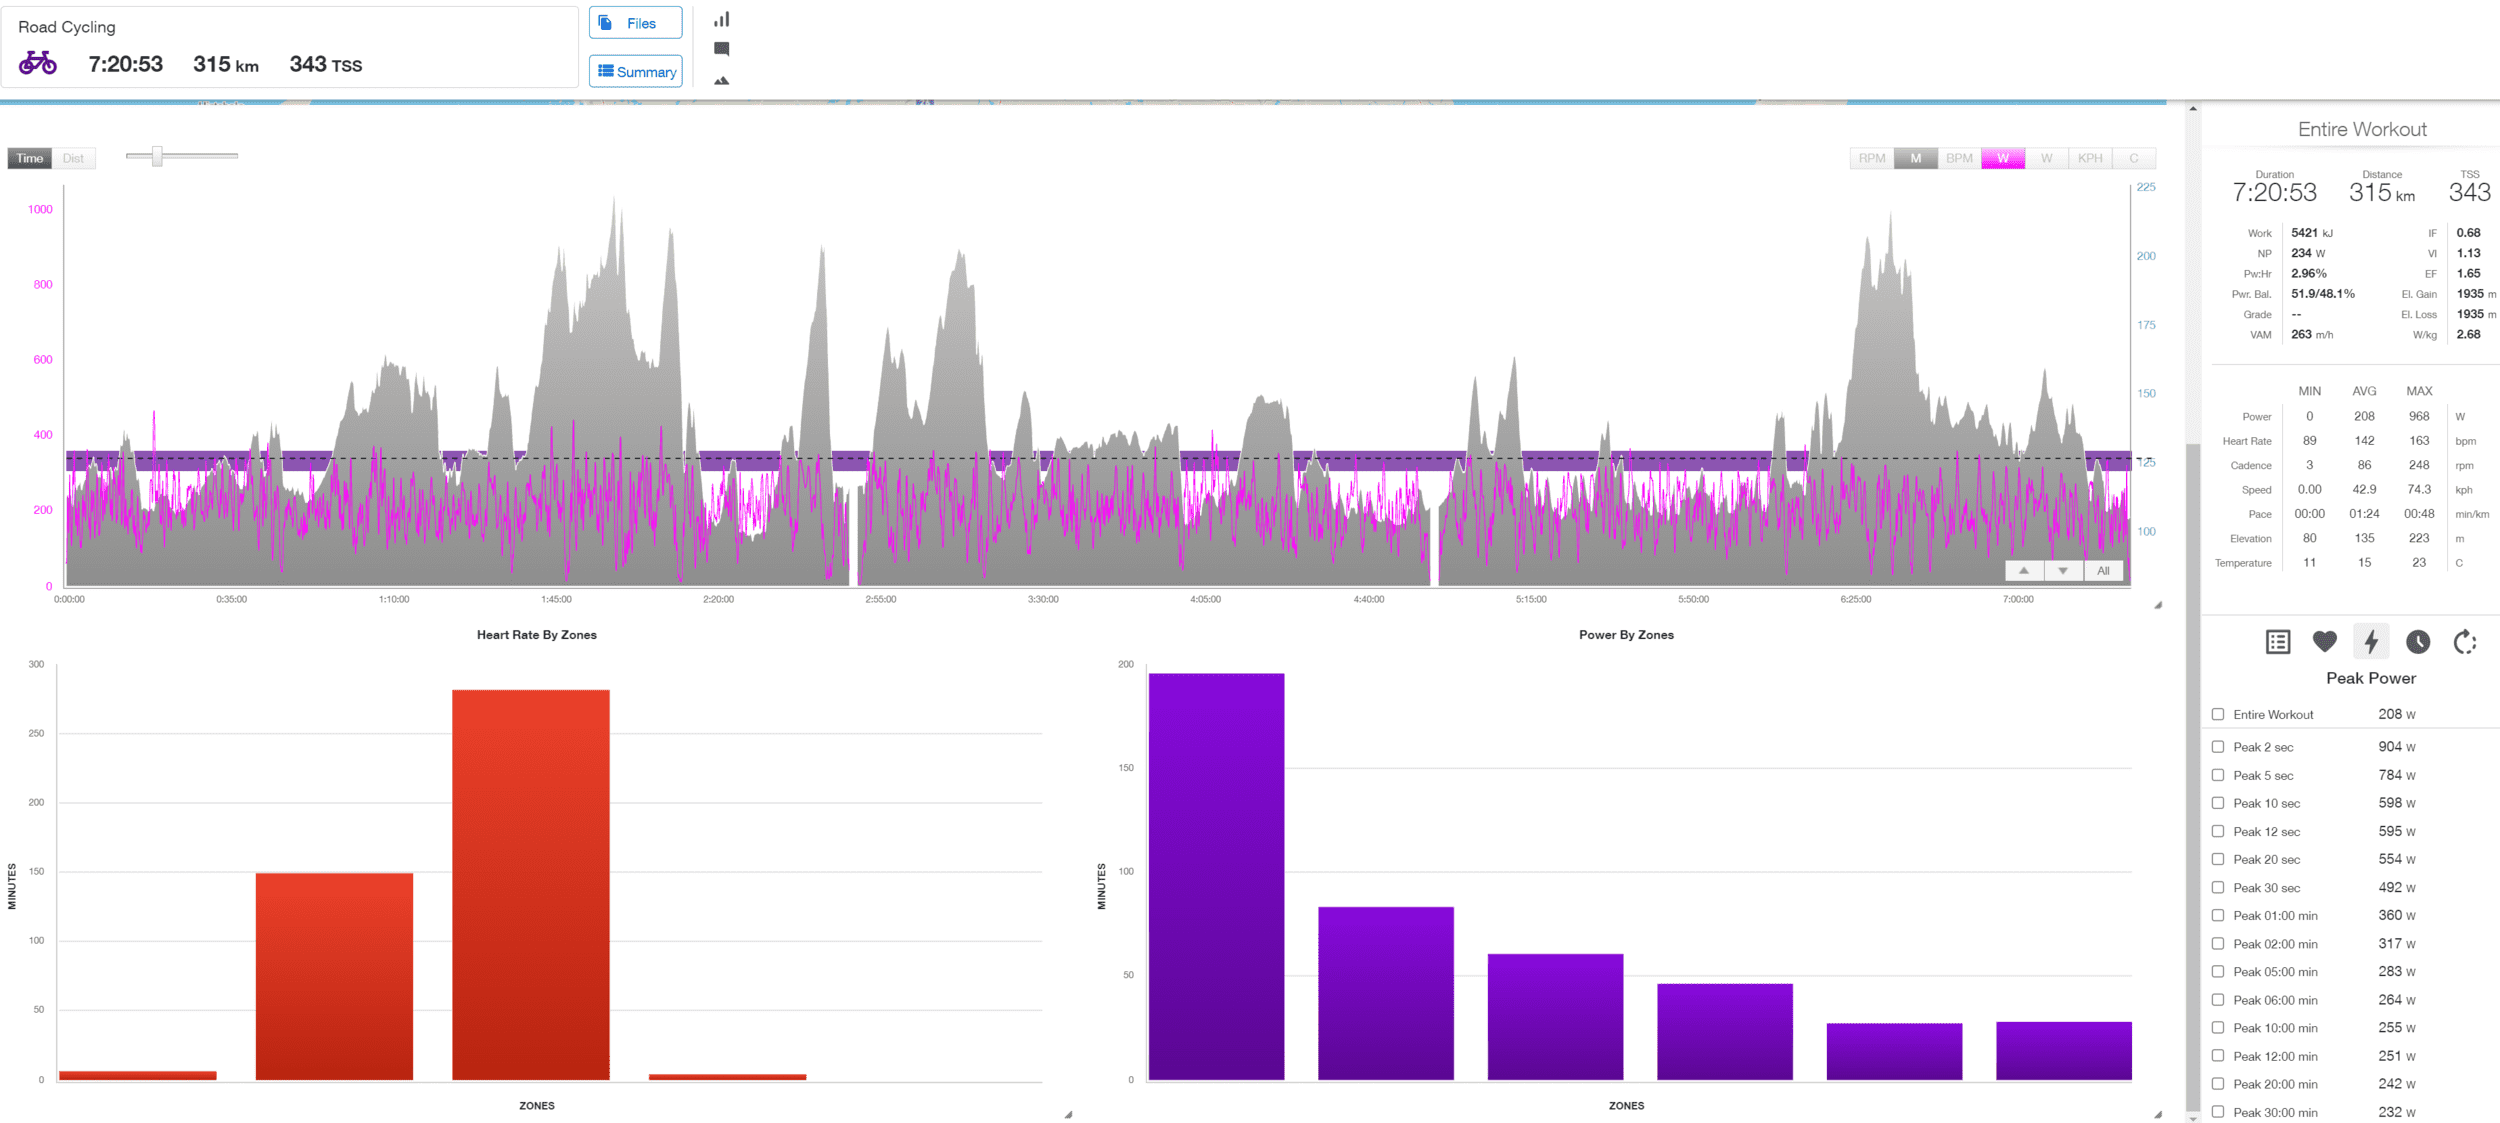This screenshot has width=2500, height=1123.
Task: Toggle the KPH speed channel
Action: [2090, 158]
